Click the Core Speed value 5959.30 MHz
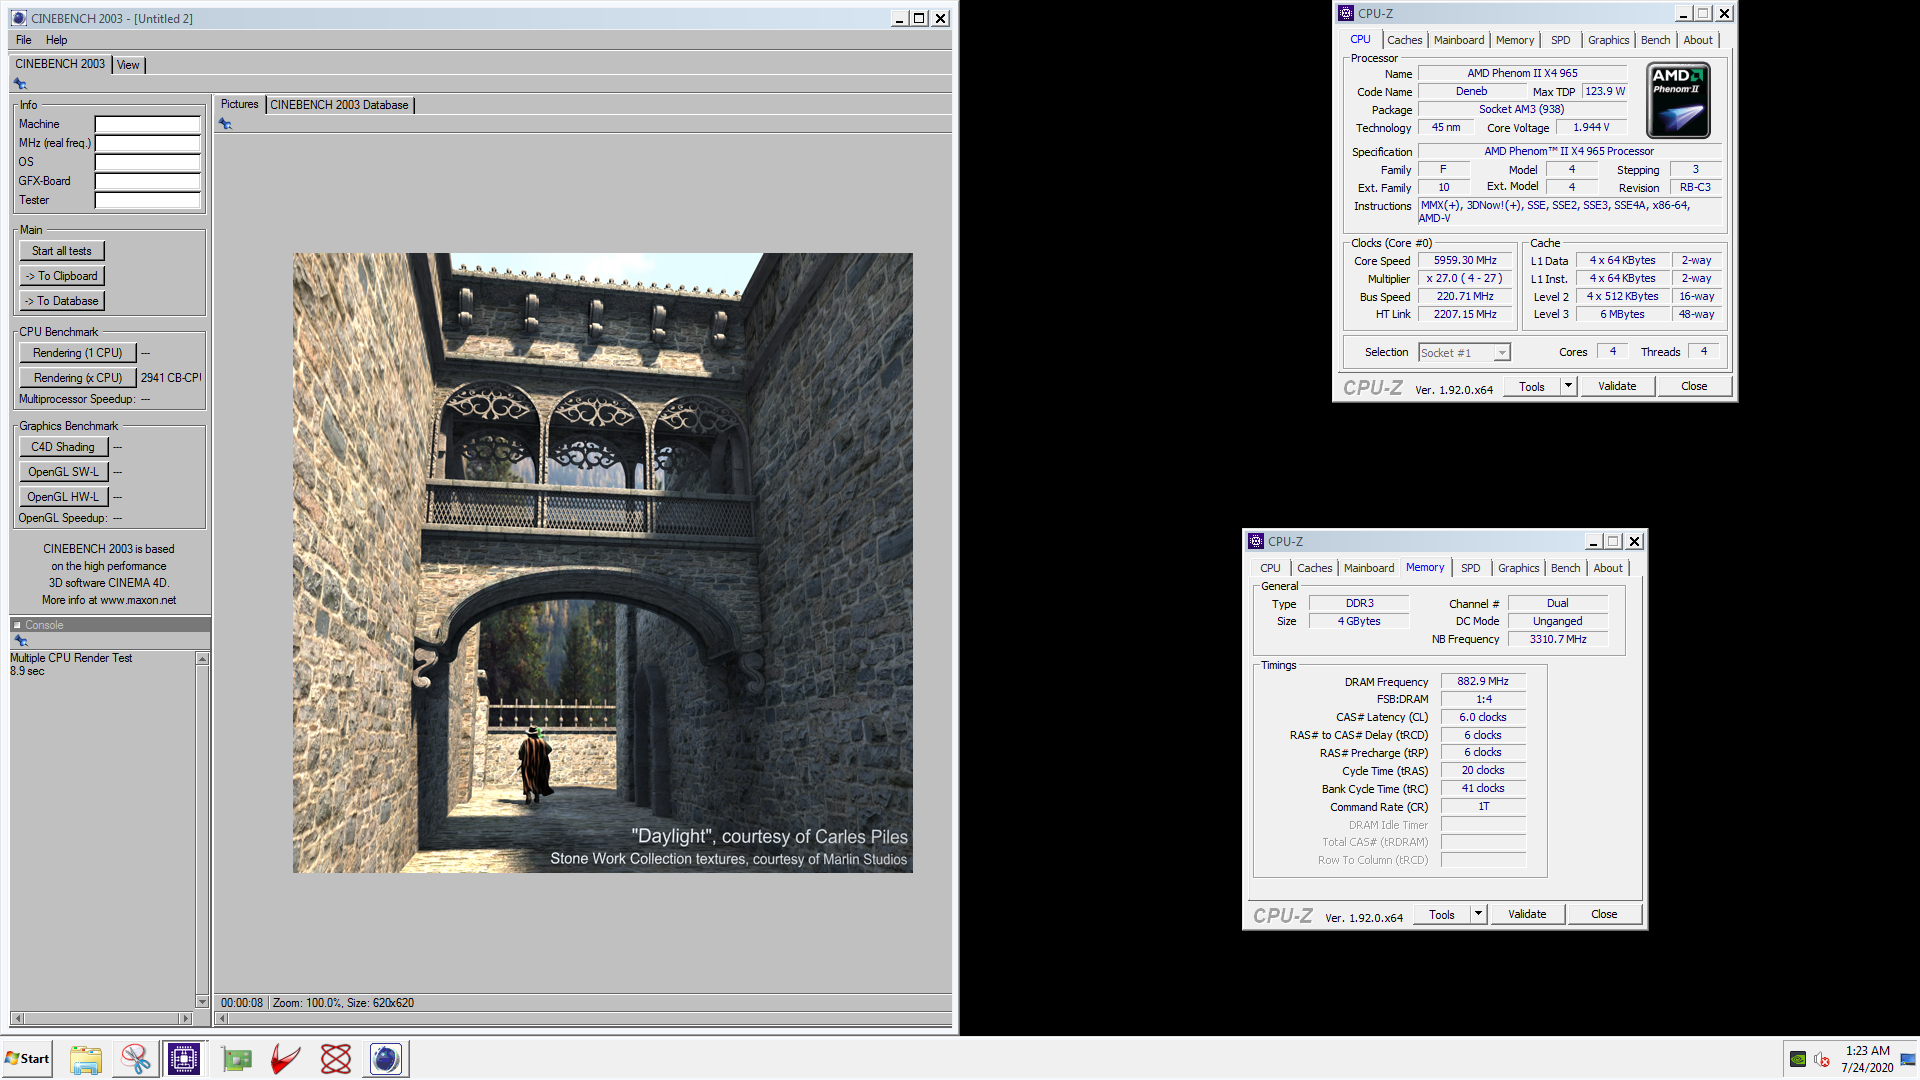 [x=1465, y=260]
